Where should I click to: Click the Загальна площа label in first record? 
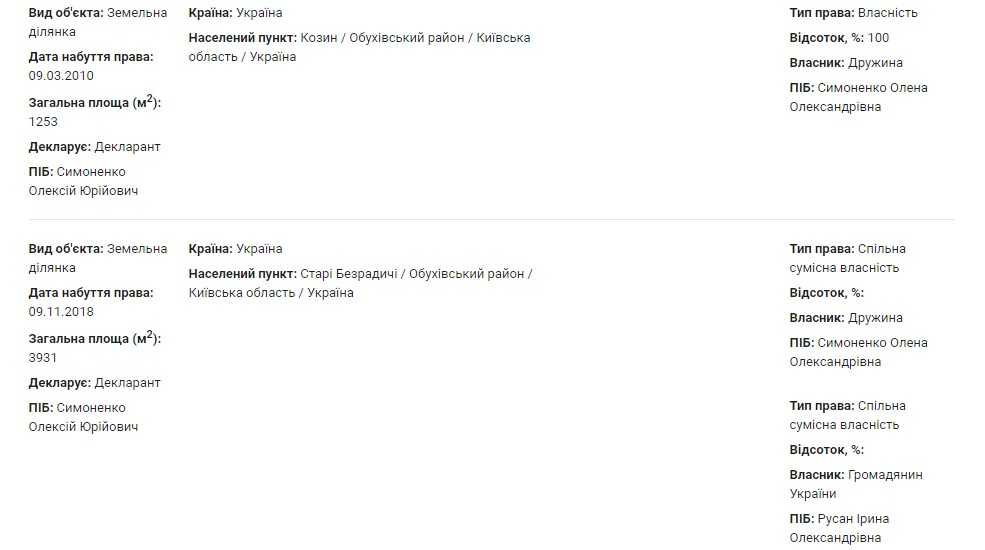click(x=95, y=102)
